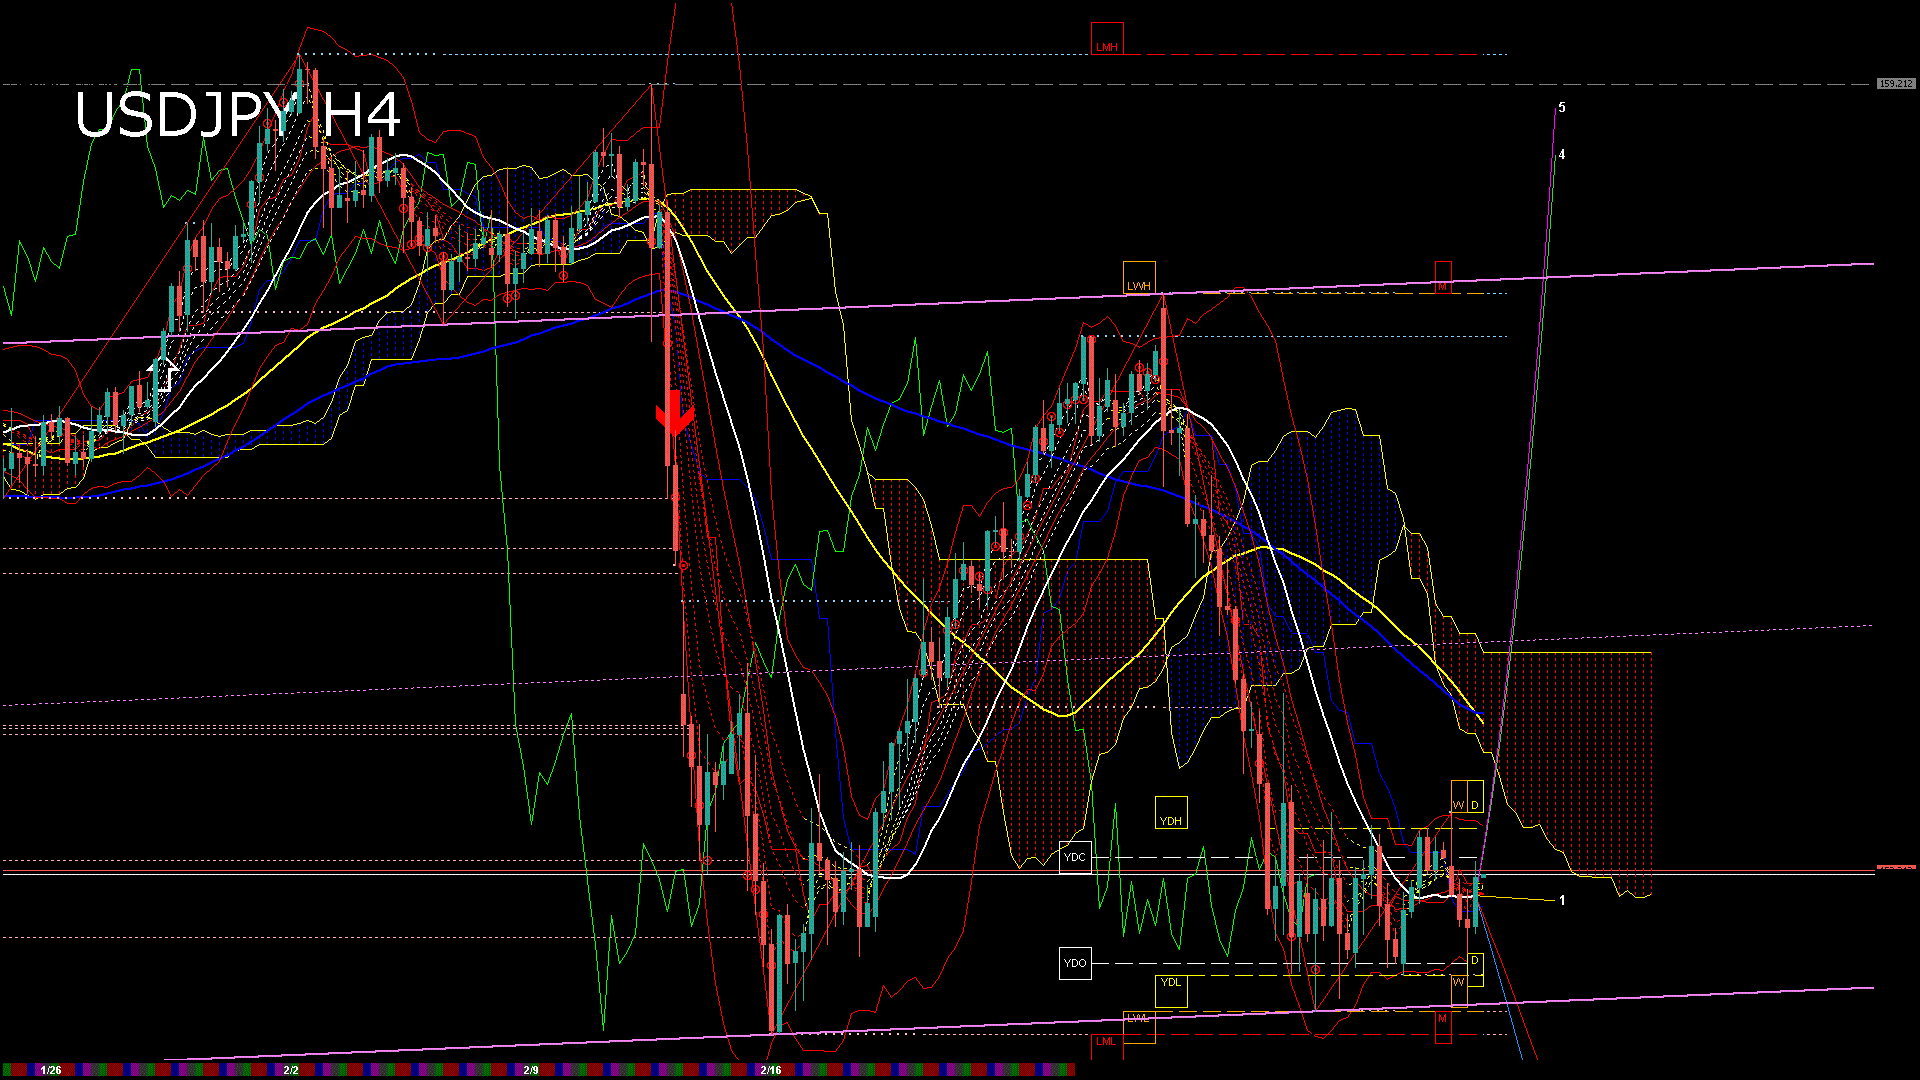Click the 2/9 date marker

coord(531,1070)
